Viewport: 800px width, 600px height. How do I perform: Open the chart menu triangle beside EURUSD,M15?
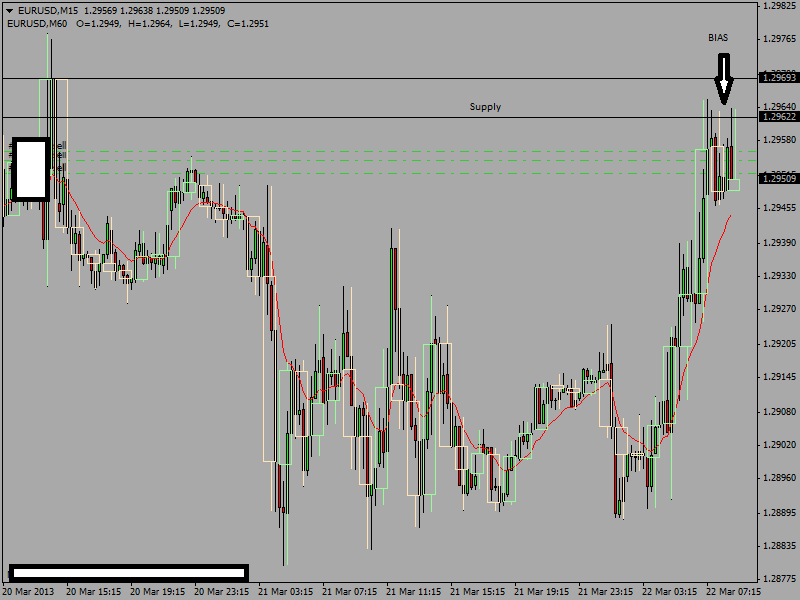click(10, 11)
